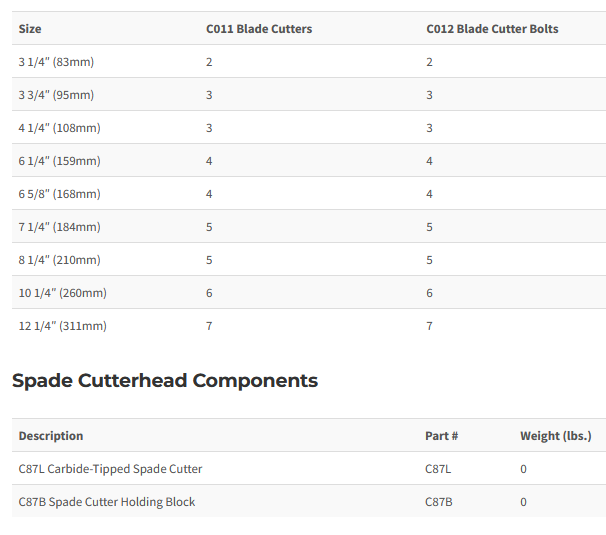Click the C012 Blade Cutter Bolts header
Screen dimensions: 606x535
[x=492, y=29]
